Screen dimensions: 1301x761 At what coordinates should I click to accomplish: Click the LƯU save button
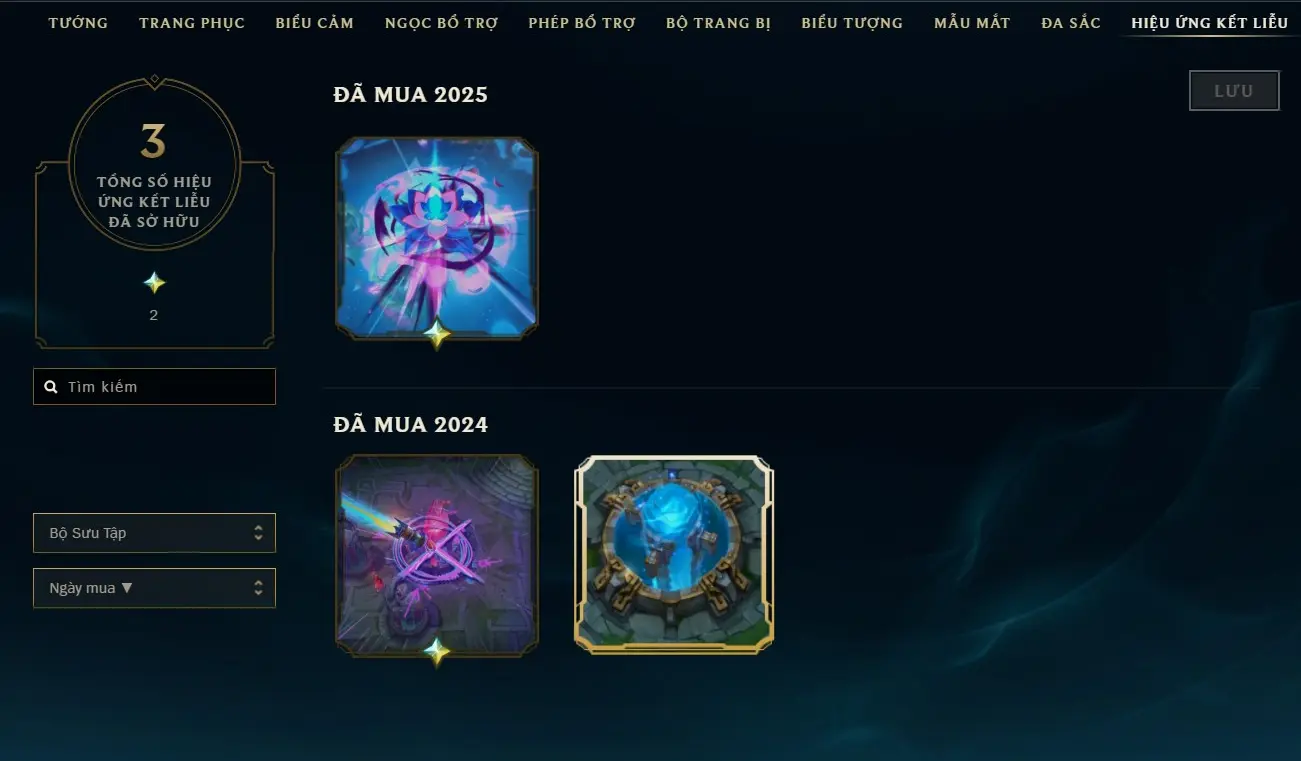(1234, 91)
